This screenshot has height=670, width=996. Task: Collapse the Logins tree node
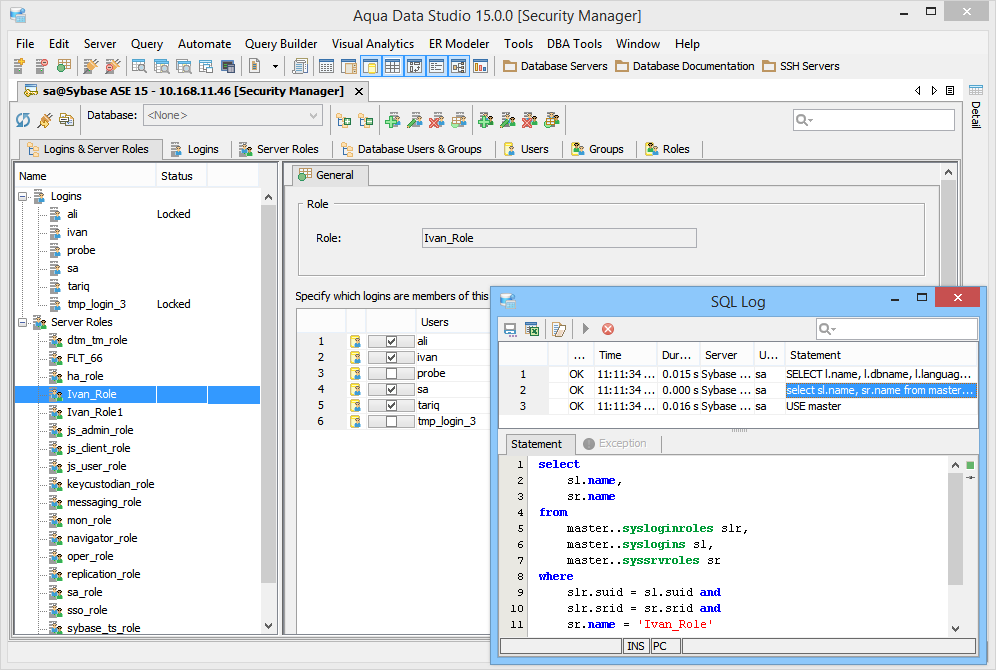pyautogui.click(x=23, y=196)
